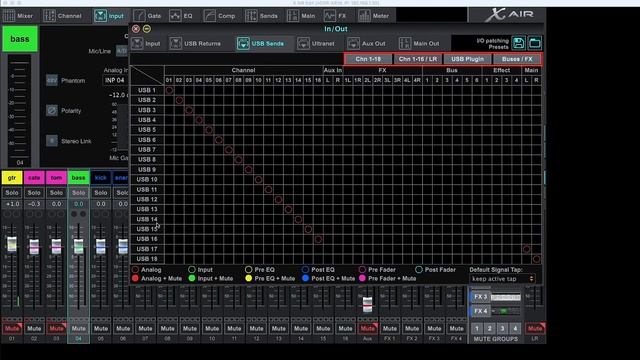Switch to Ultranet tab
Image resolution: width=640 pixels, height=360 pixels.
(317, 43)
